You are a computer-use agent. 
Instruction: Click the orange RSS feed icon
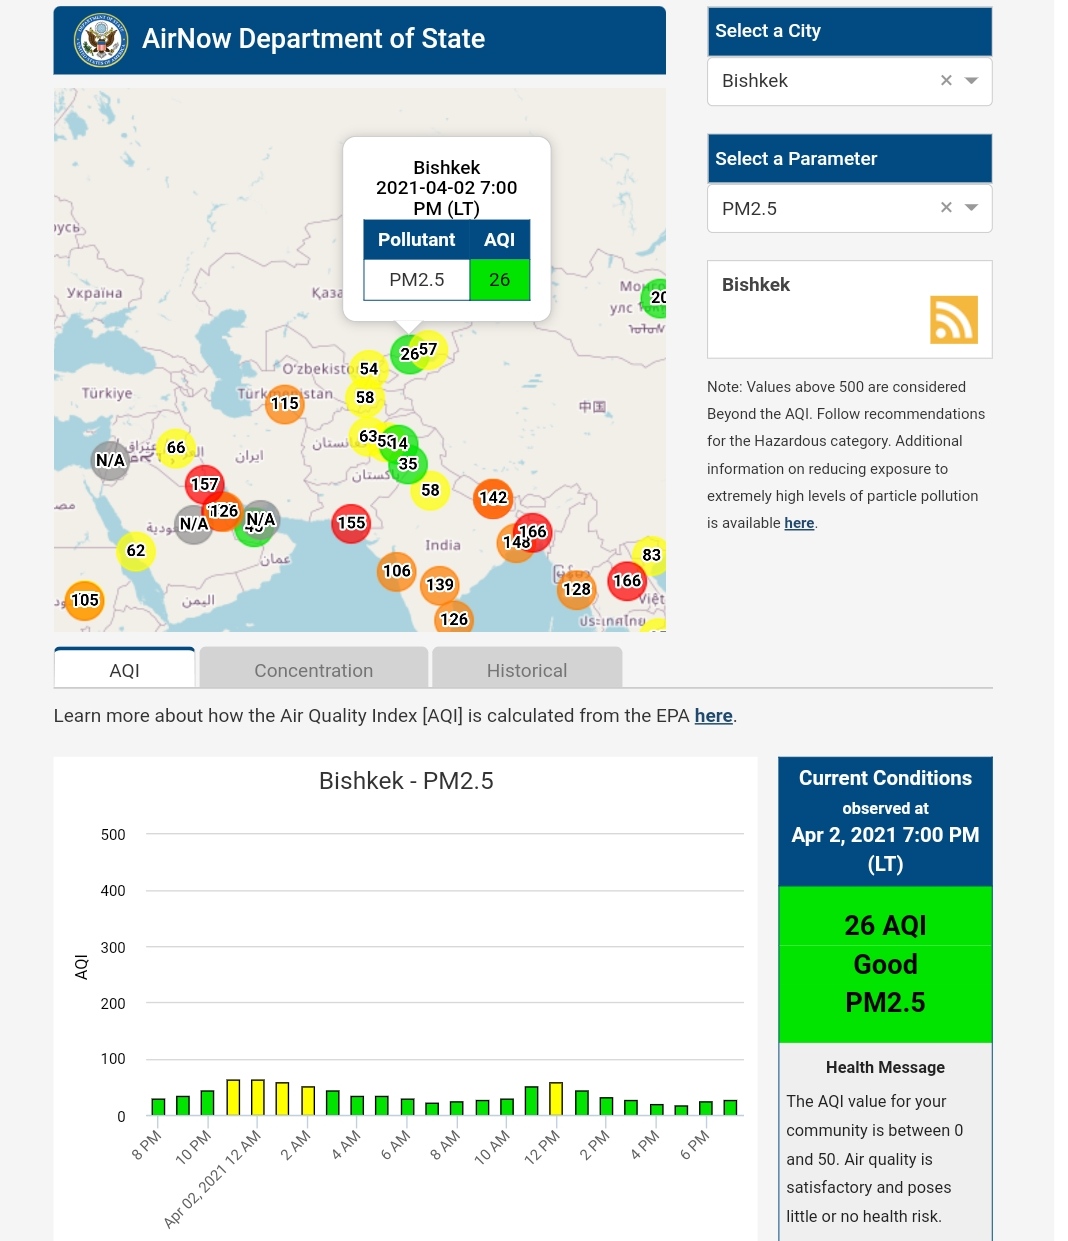tap(953, 320)
